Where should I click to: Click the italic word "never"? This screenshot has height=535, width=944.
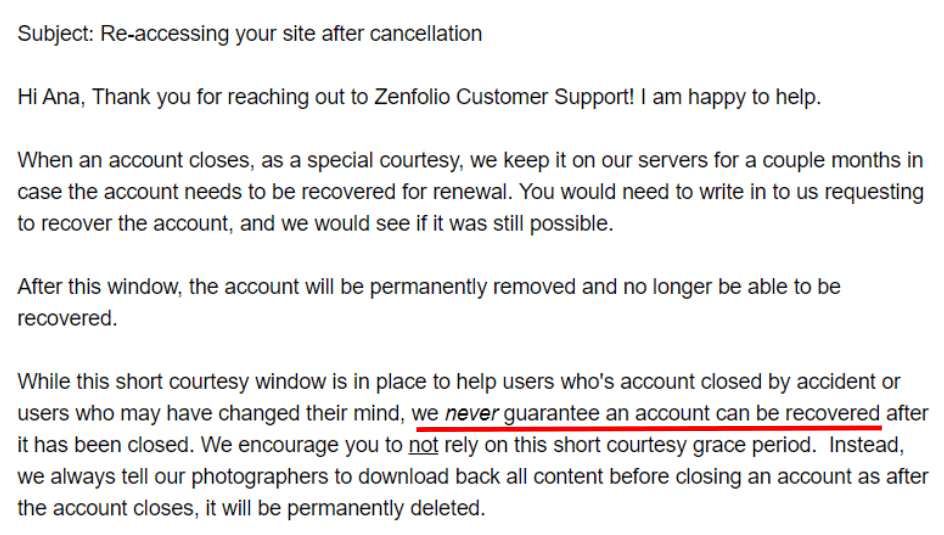(471, 414)
